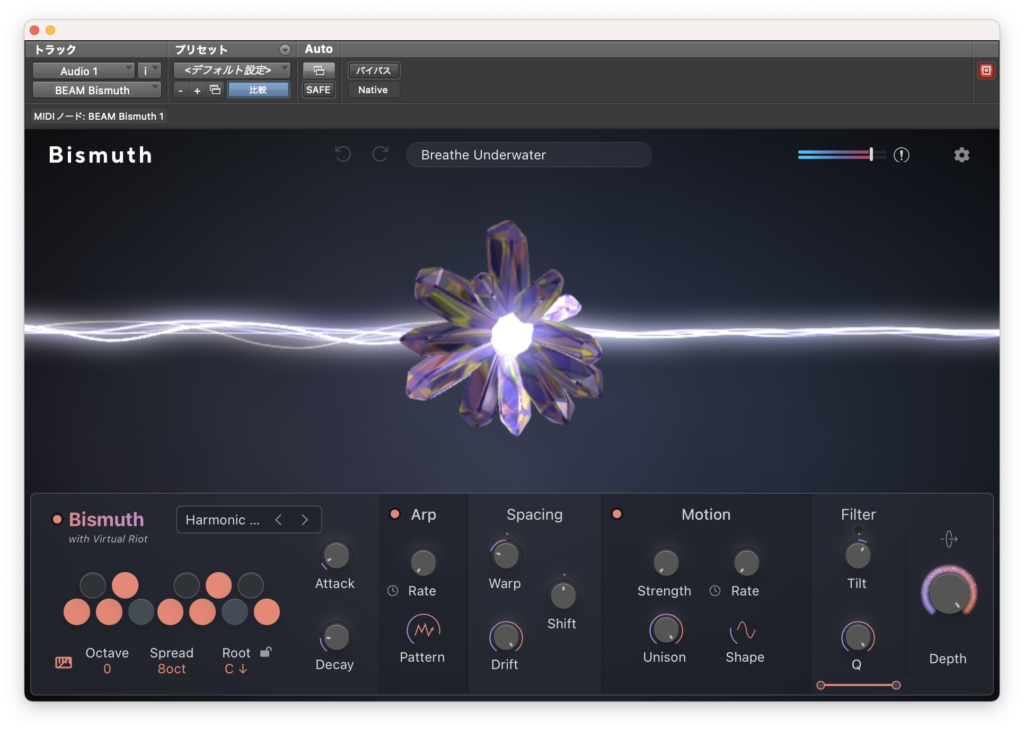The image size is (1024, 730).
Task: Change the Octave 0 value
Action: [107, 669]
